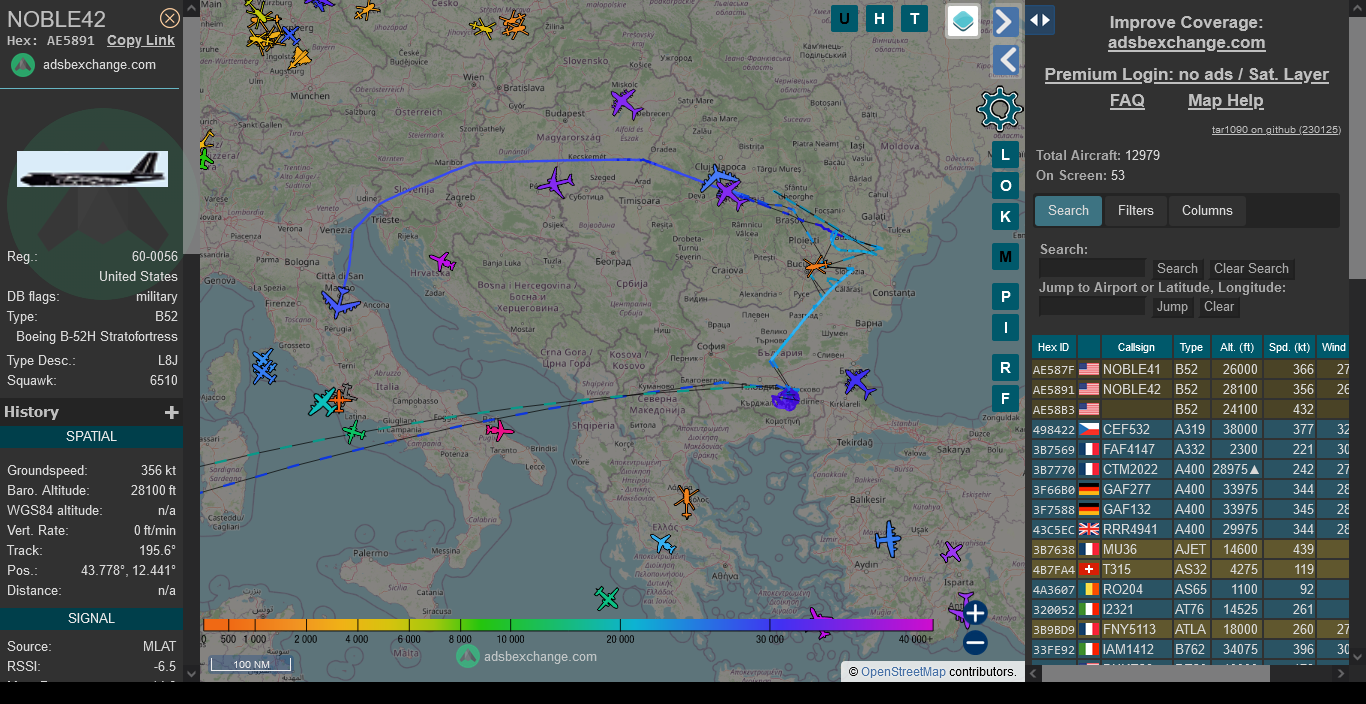1366x704 pixels.
Task: Select the pink aircraft near Brindisi
Action: (499, 430)
